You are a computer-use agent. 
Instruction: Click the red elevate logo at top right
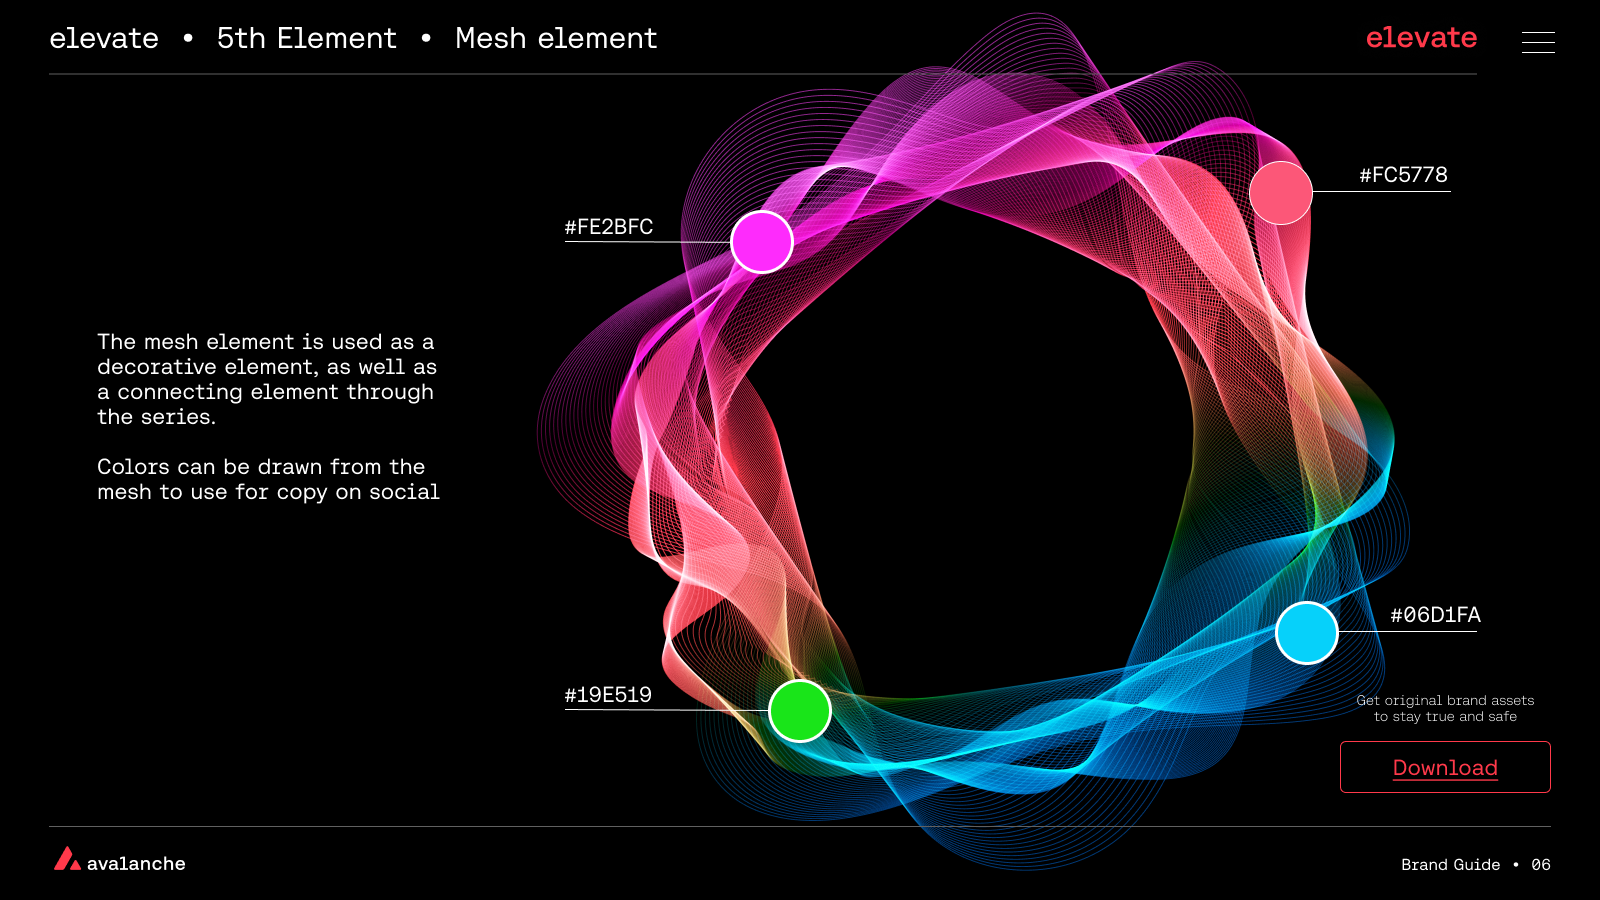point(1421,38)
